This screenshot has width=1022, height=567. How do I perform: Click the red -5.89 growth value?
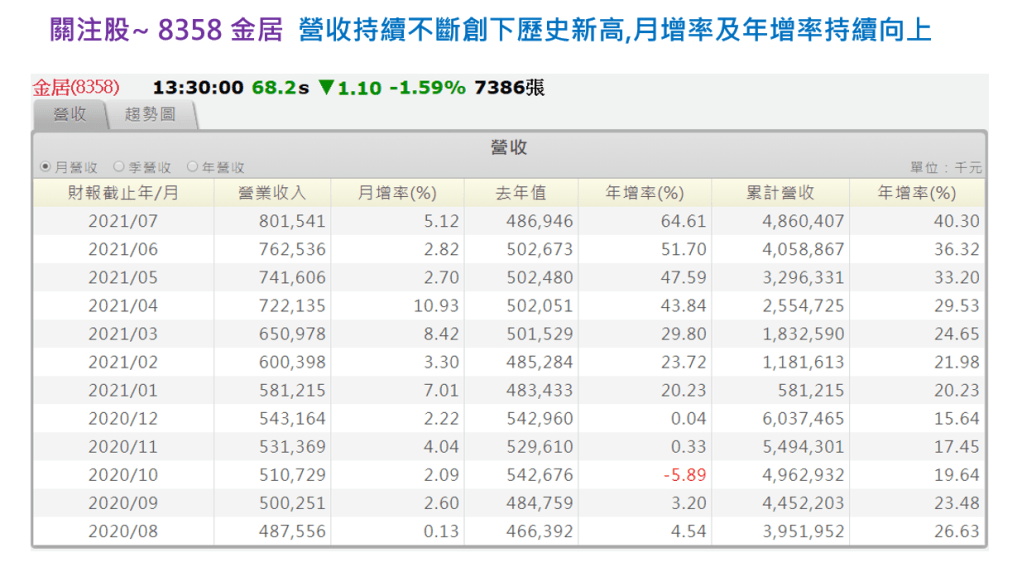click(x=685, y=475)
